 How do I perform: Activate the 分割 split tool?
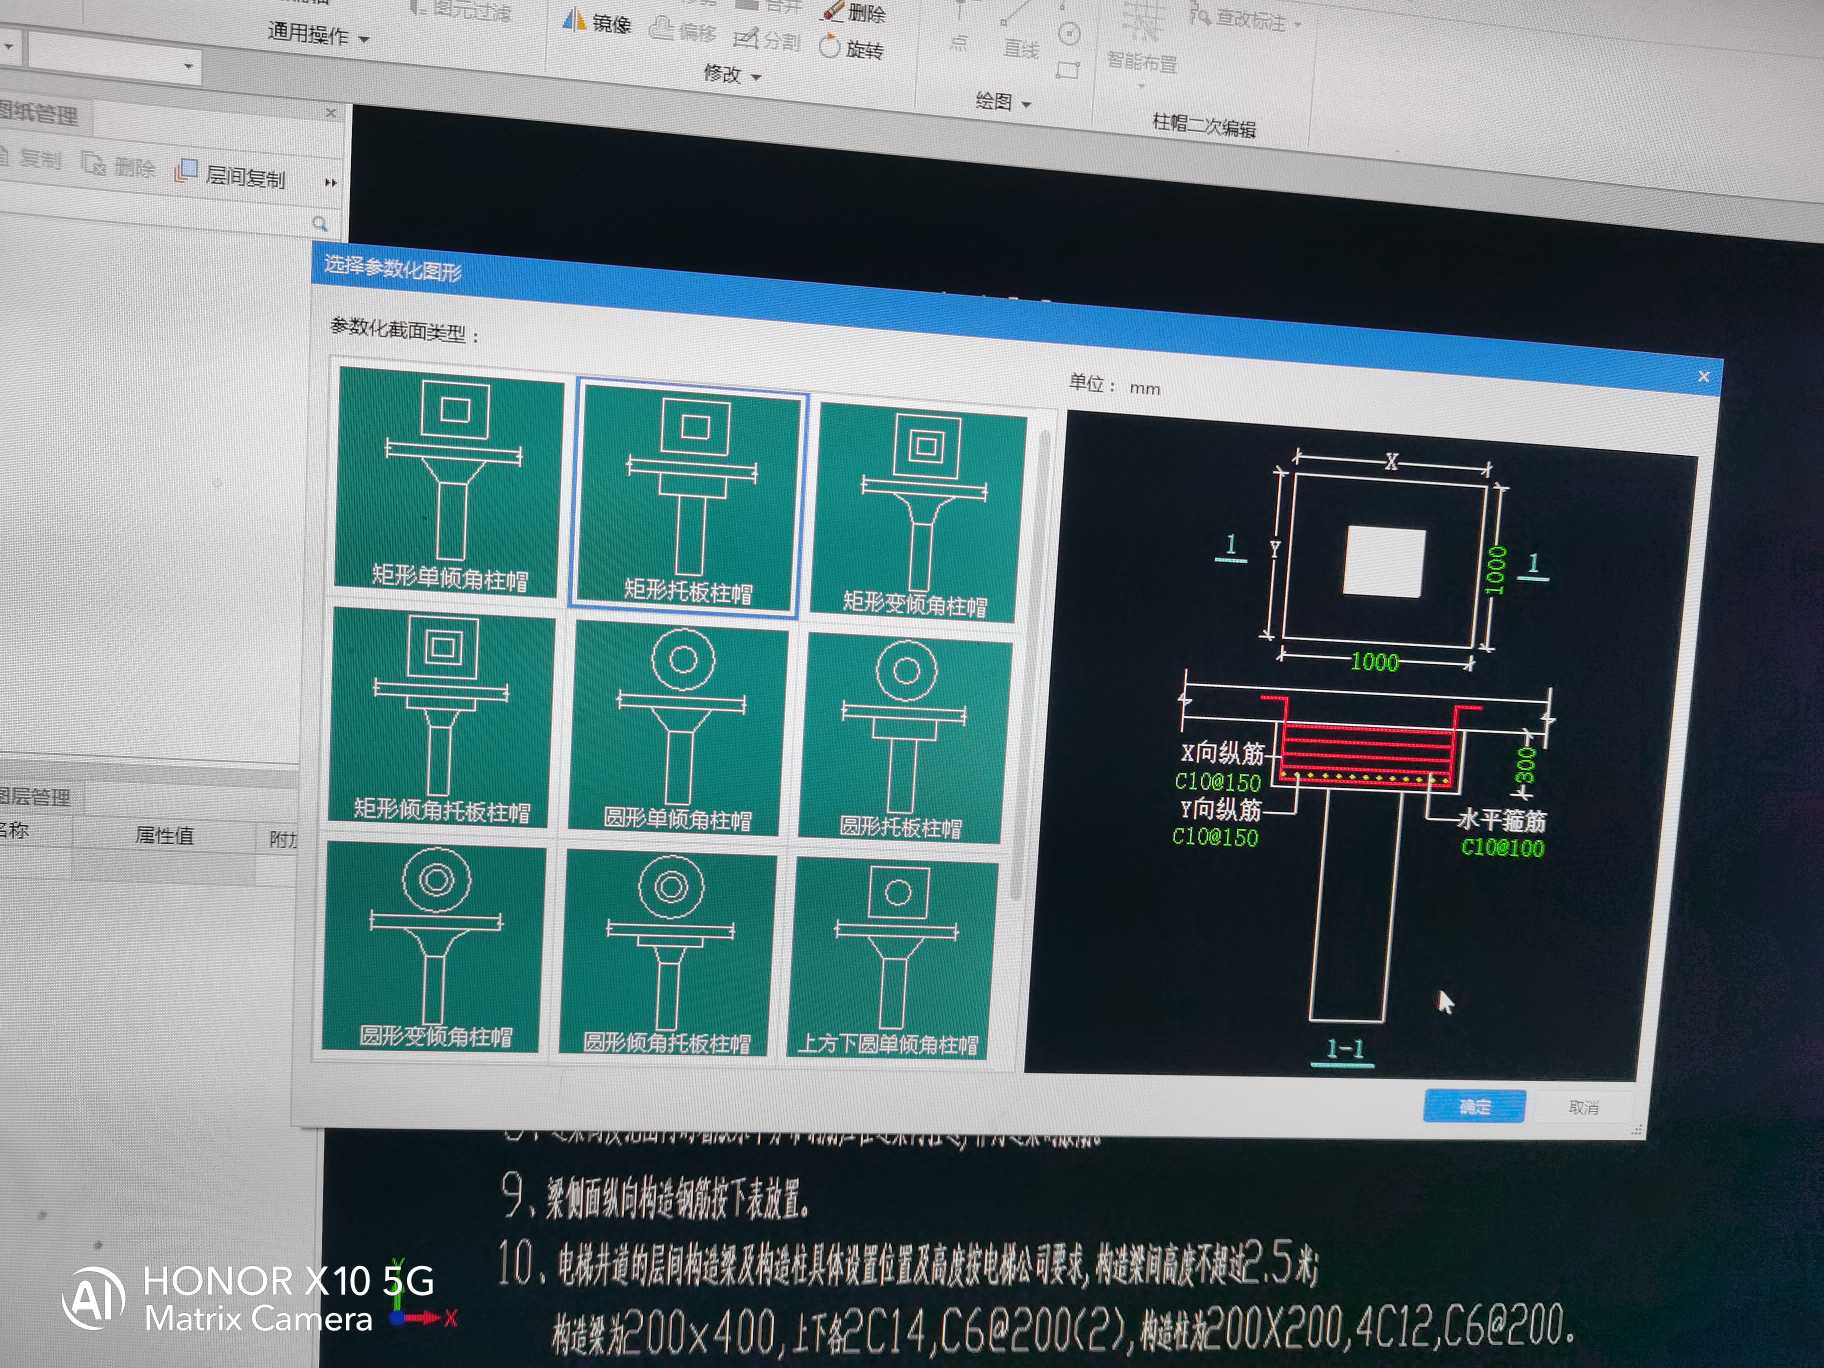767,40
